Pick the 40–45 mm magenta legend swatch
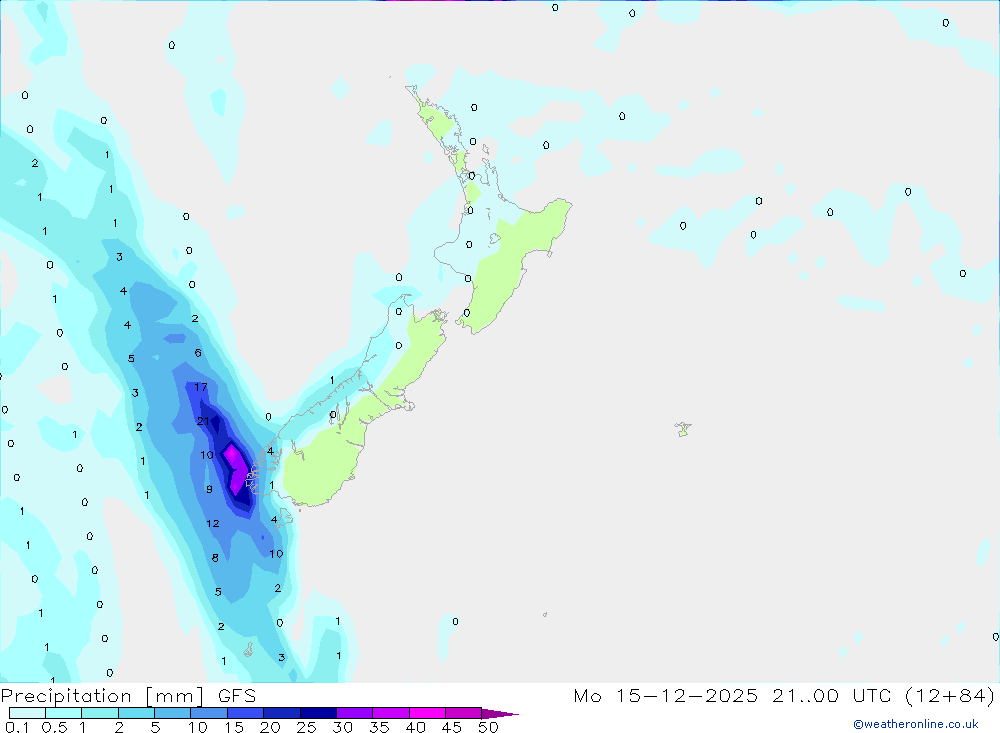The height and width of the screenshot is (733, 1000). [x=427, y=713]
